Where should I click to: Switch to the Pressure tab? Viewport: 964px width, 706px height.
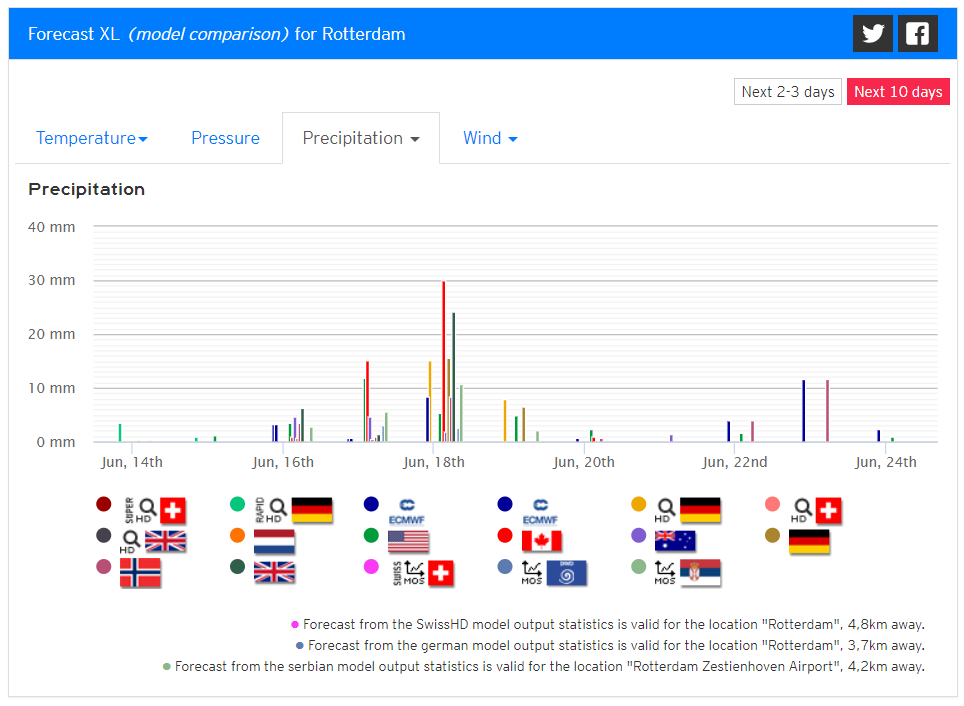[225, 138]
